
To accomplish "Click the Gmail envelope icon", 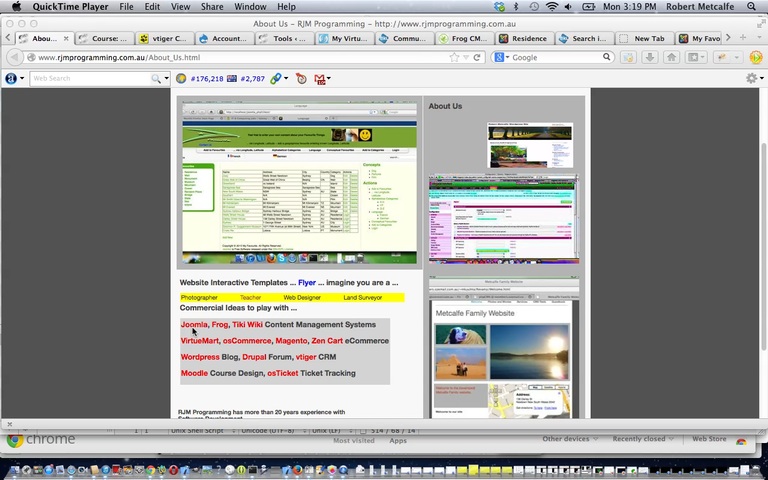I will coord(320,79).
